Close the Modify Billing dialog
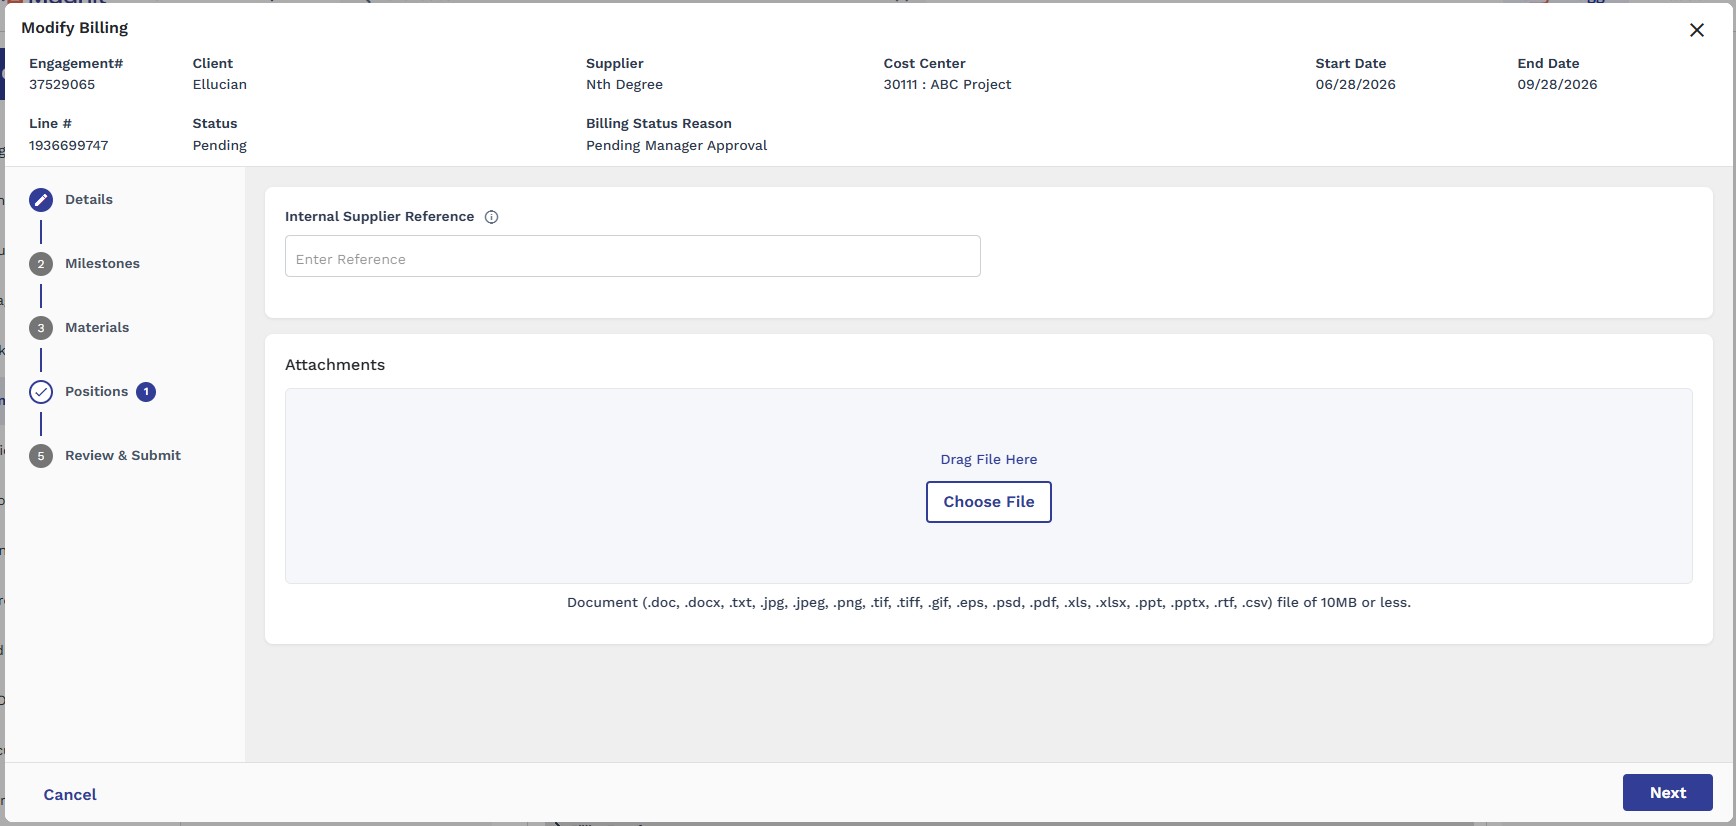Viewport: 1736px width, 826px height. tap(1697, 30)
